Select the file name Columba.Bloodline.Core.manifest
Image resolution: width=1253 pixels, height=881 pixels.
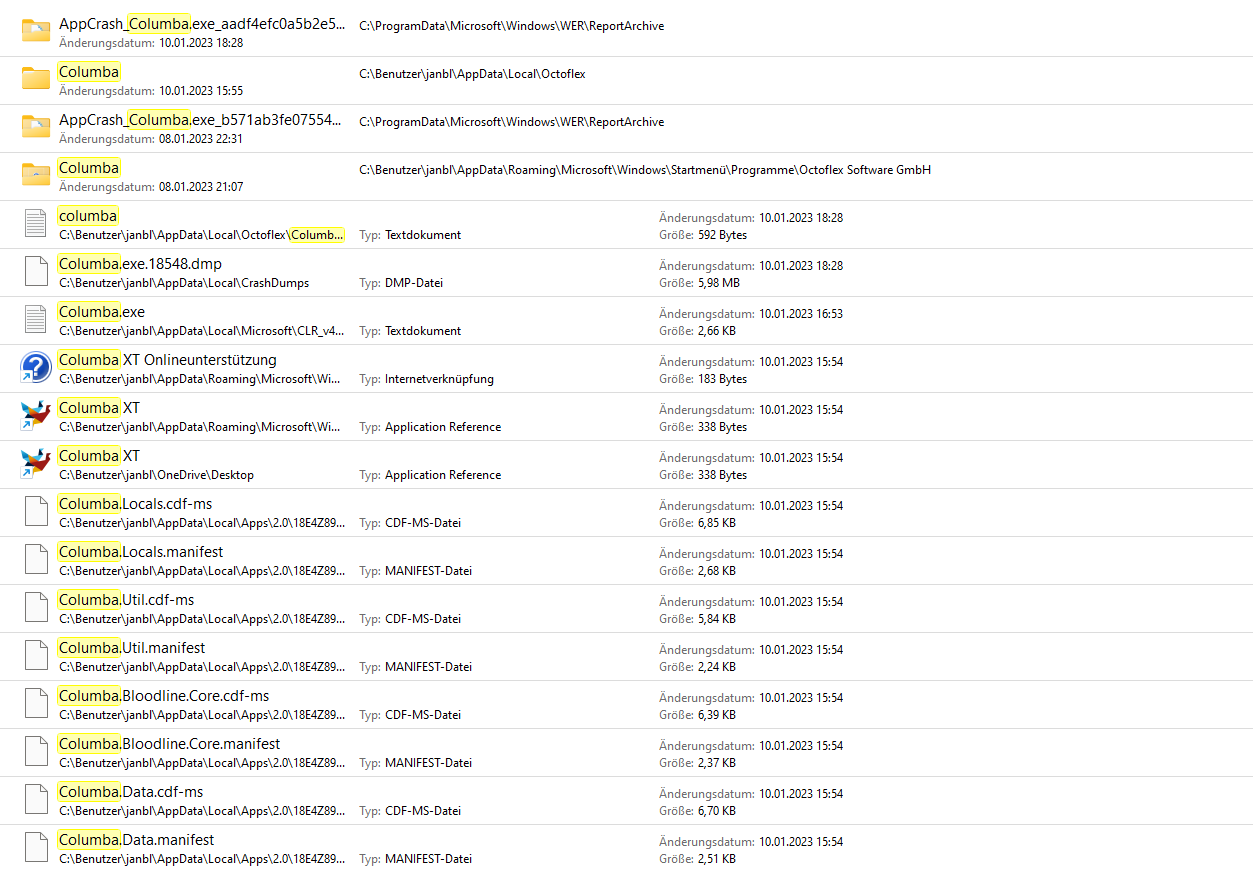pyautogui.click(x=170, y=744)
